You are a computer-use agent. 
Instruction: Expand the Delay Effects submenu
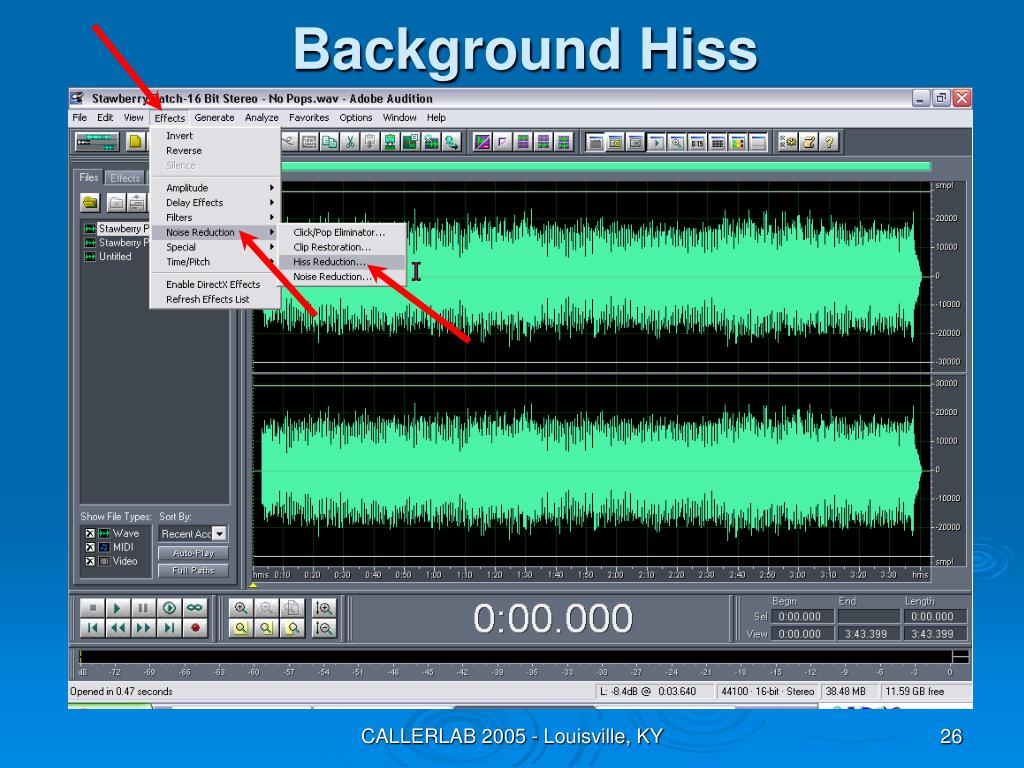tap(215, 202)
